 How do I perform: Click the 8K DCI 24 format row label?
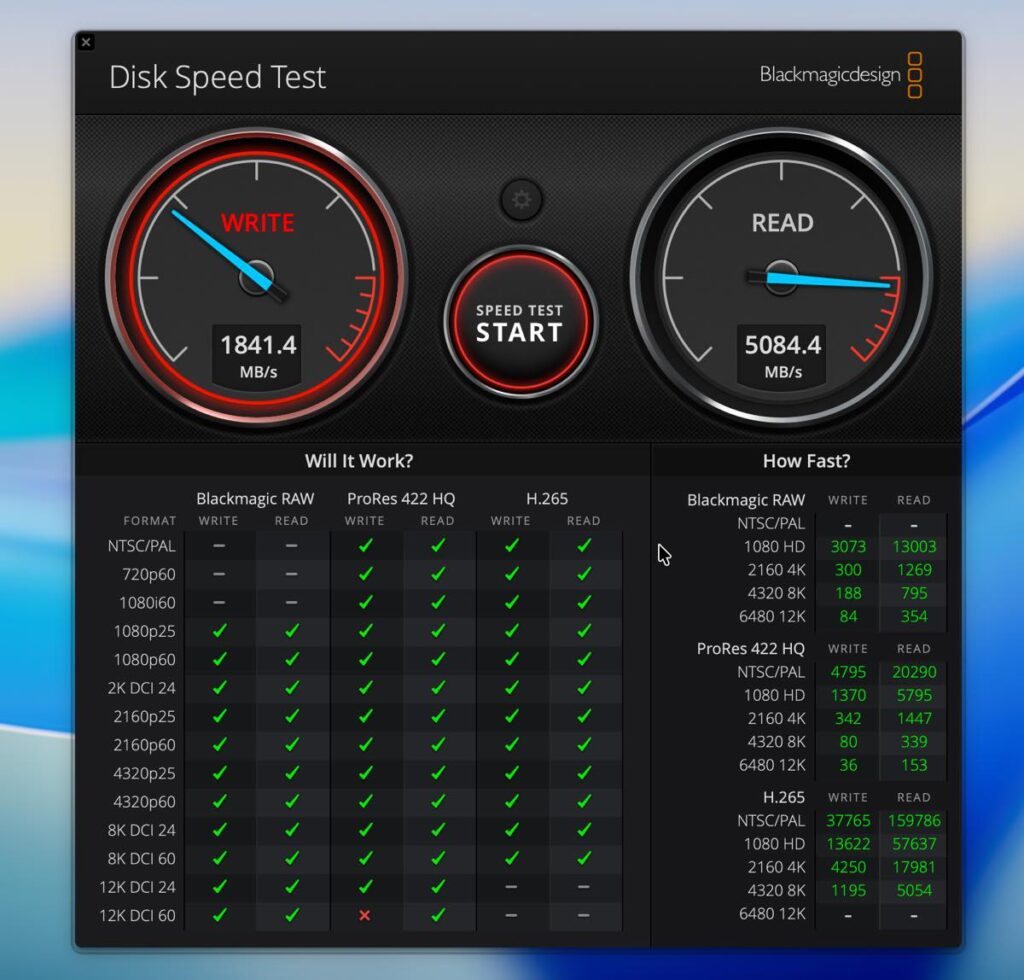[x=141, y=830]
